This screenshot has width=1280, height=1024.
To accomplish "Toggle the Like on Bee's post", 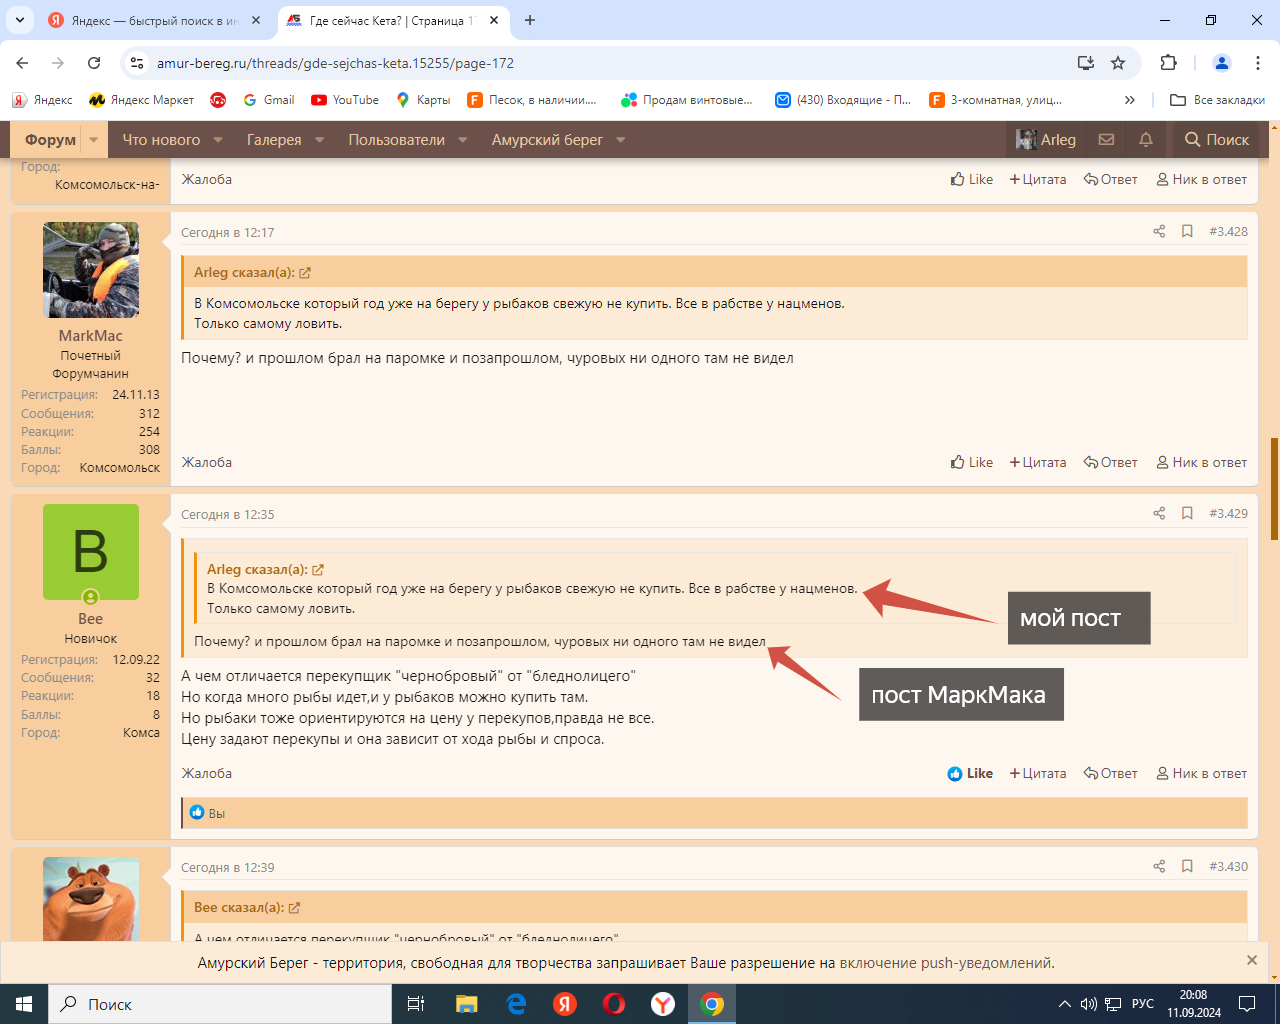I will [x=970, y=774].
